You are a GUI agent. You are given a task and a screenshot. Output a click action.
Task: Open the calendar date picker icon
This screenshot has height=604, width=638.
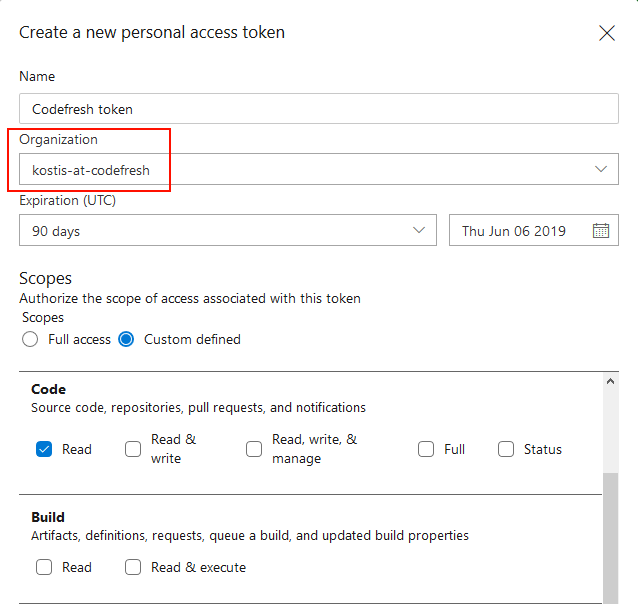[600, 231]
